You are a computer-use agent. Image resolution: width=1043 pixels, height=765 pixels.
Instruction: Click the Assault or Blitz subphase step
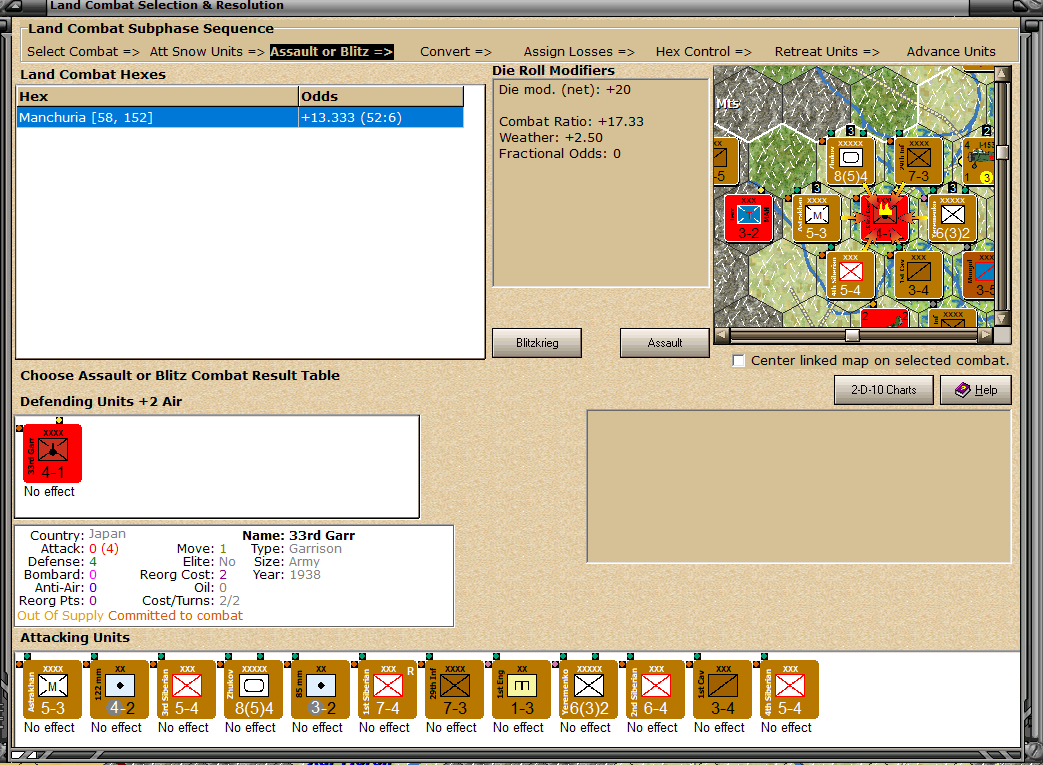[x=331, y=51]
